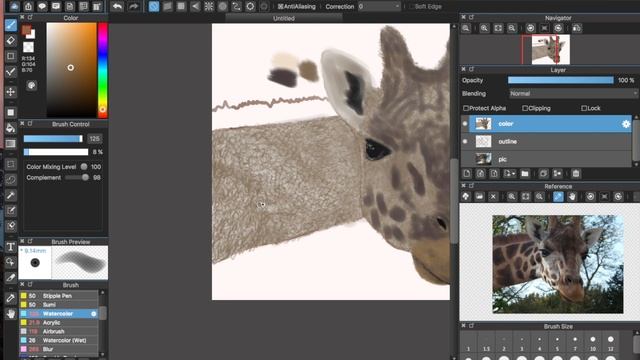Click the Undo arrow in top toolbar

coord(118,7)
